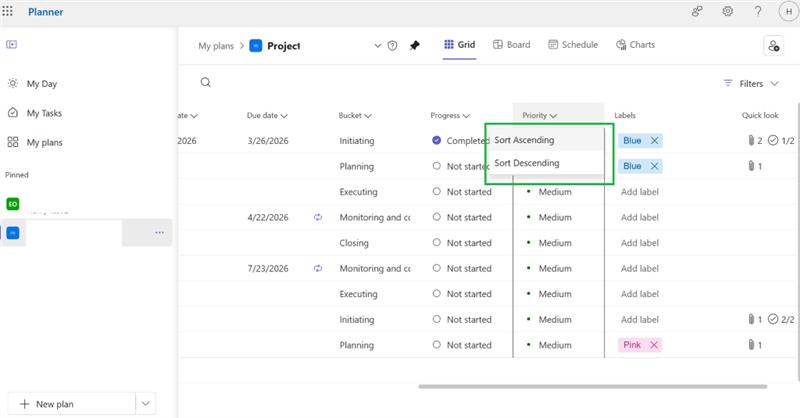Click the recurrence icon beside 4/22/2026
The height and width of the screenshot is (418, 800).
tap(318, 217)
